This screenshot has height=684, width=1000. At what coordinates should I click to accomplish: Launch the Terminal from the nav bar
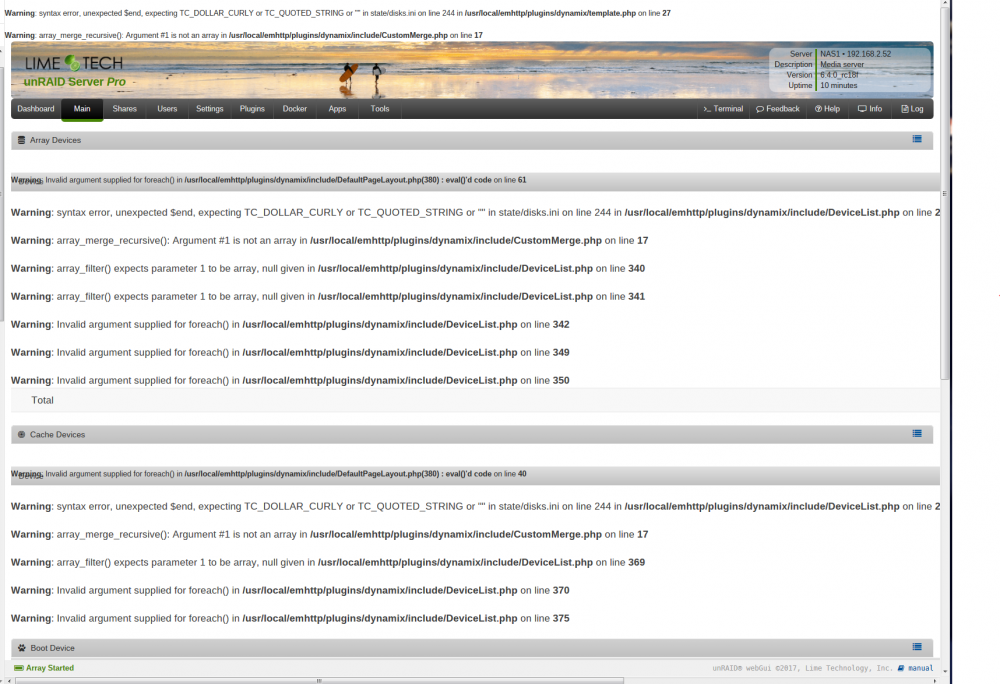pyautogui.click(x=723, y=109)
